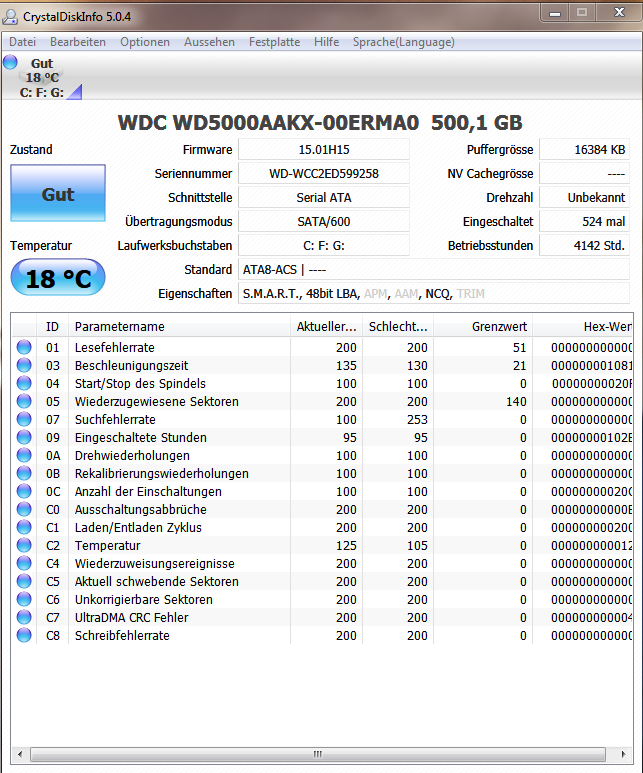Click status orb of Wiederzuweisungsereignisse row
The image size is (643, 773).
24,563
